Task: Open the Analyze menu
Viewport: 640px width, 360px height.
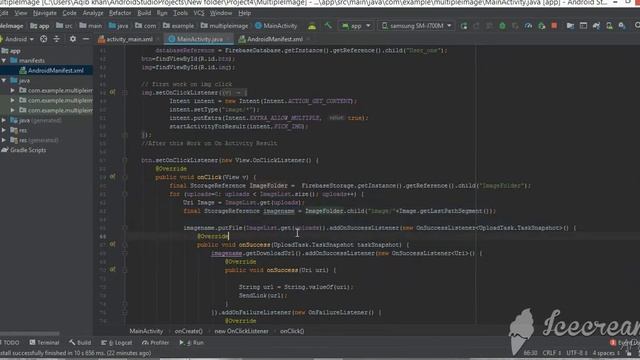Action: pyautogui.click(x=93, y=13)
